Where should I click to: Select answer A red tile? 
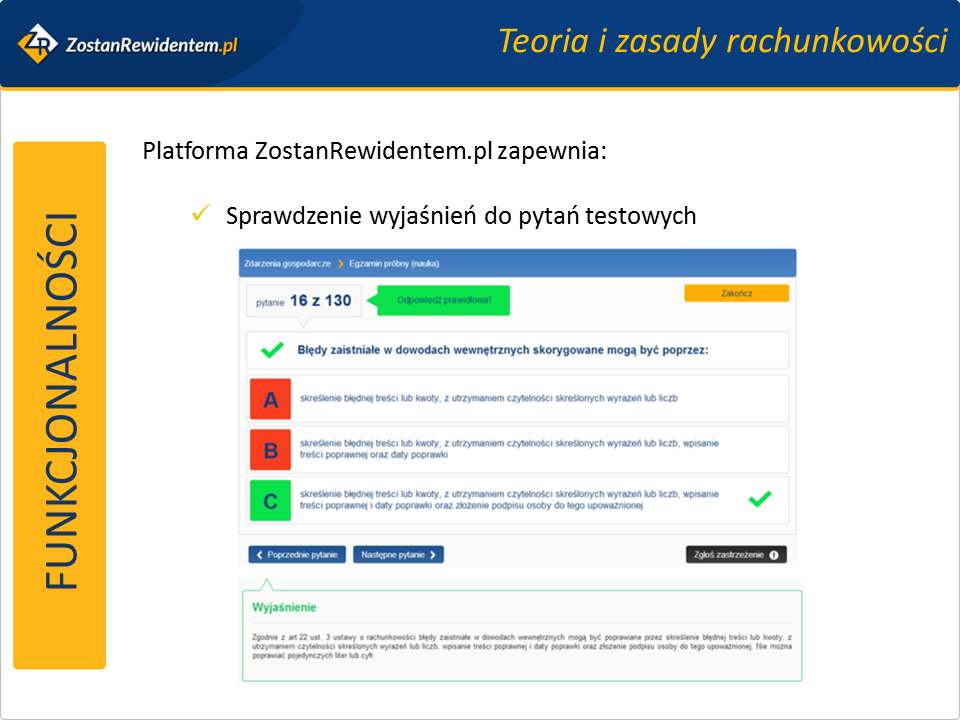[x=270, y=399]
